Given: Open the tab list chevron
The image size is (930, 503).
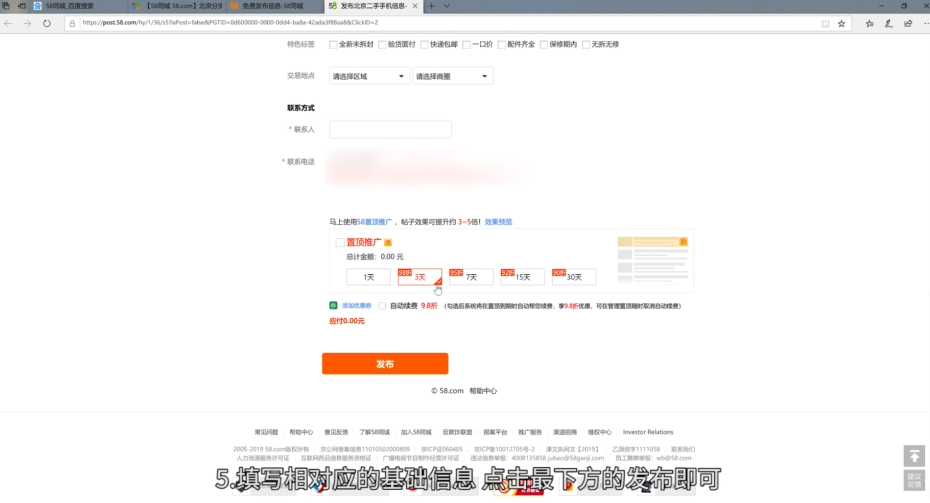Looking at the screenshot, I should 447,6.
